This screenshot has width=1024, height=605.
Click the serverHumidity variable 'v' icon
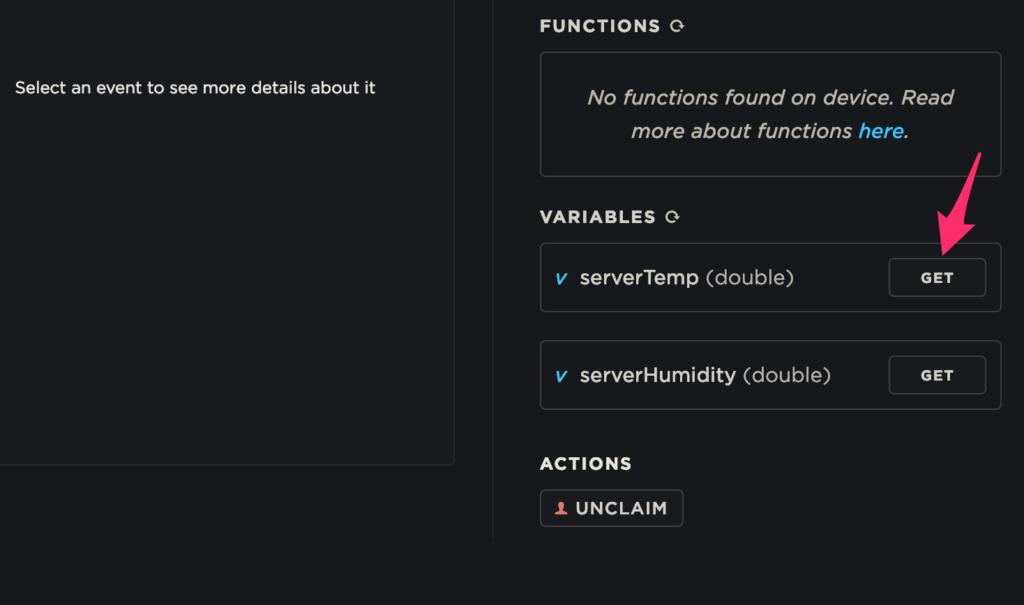(x=561, y=376)
